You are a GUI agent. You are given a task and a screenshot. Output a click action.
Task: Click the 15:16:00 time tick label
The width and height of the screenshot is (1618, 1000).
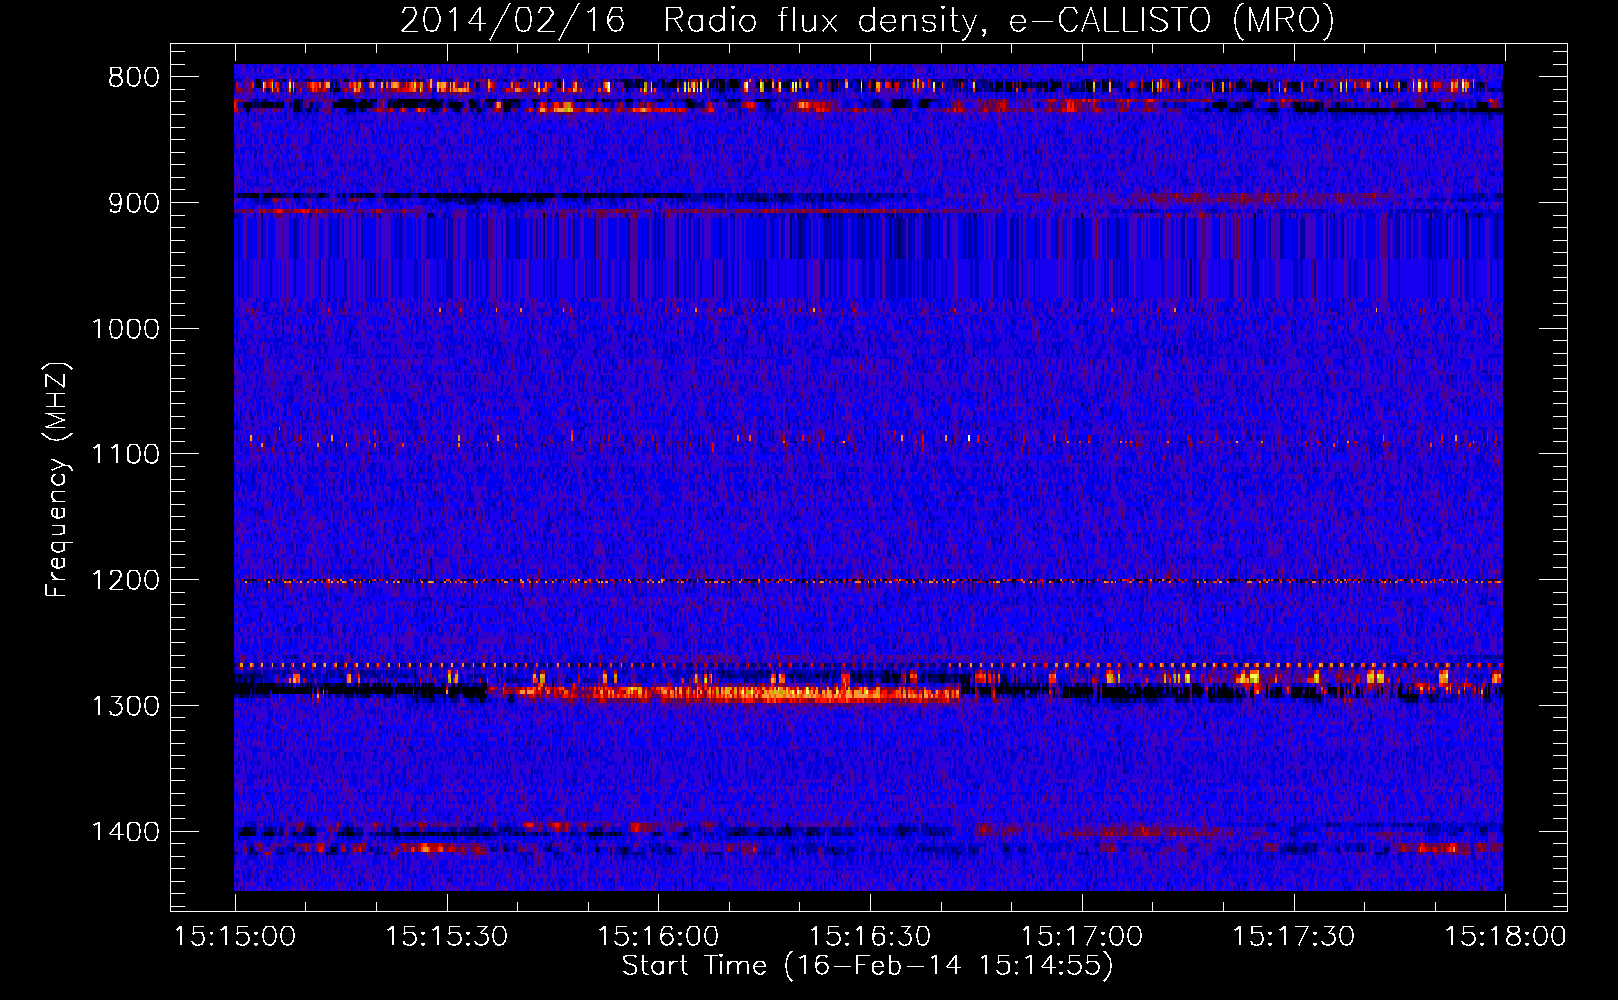(x=658, y=937)
